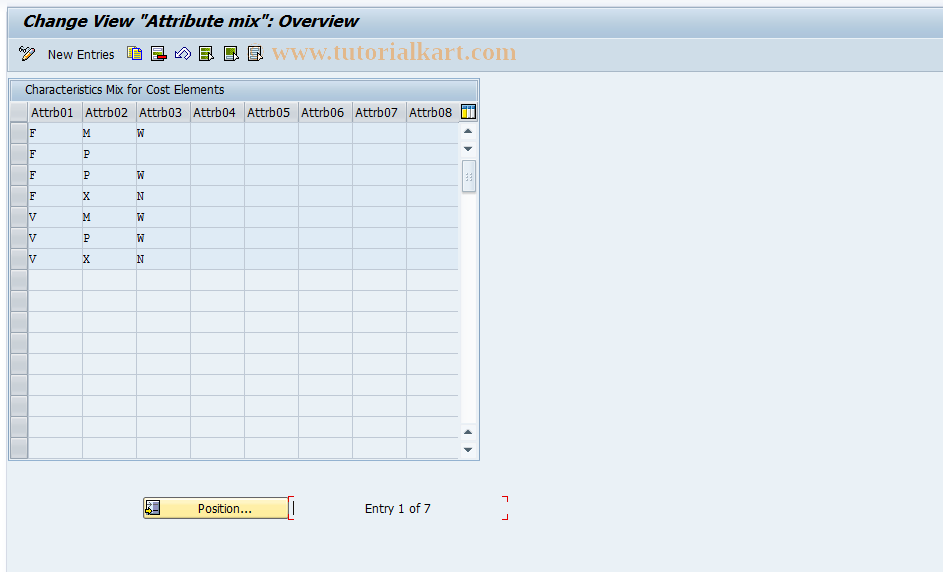Click Attrb02 cell M in first row

(x=109, y=133)
